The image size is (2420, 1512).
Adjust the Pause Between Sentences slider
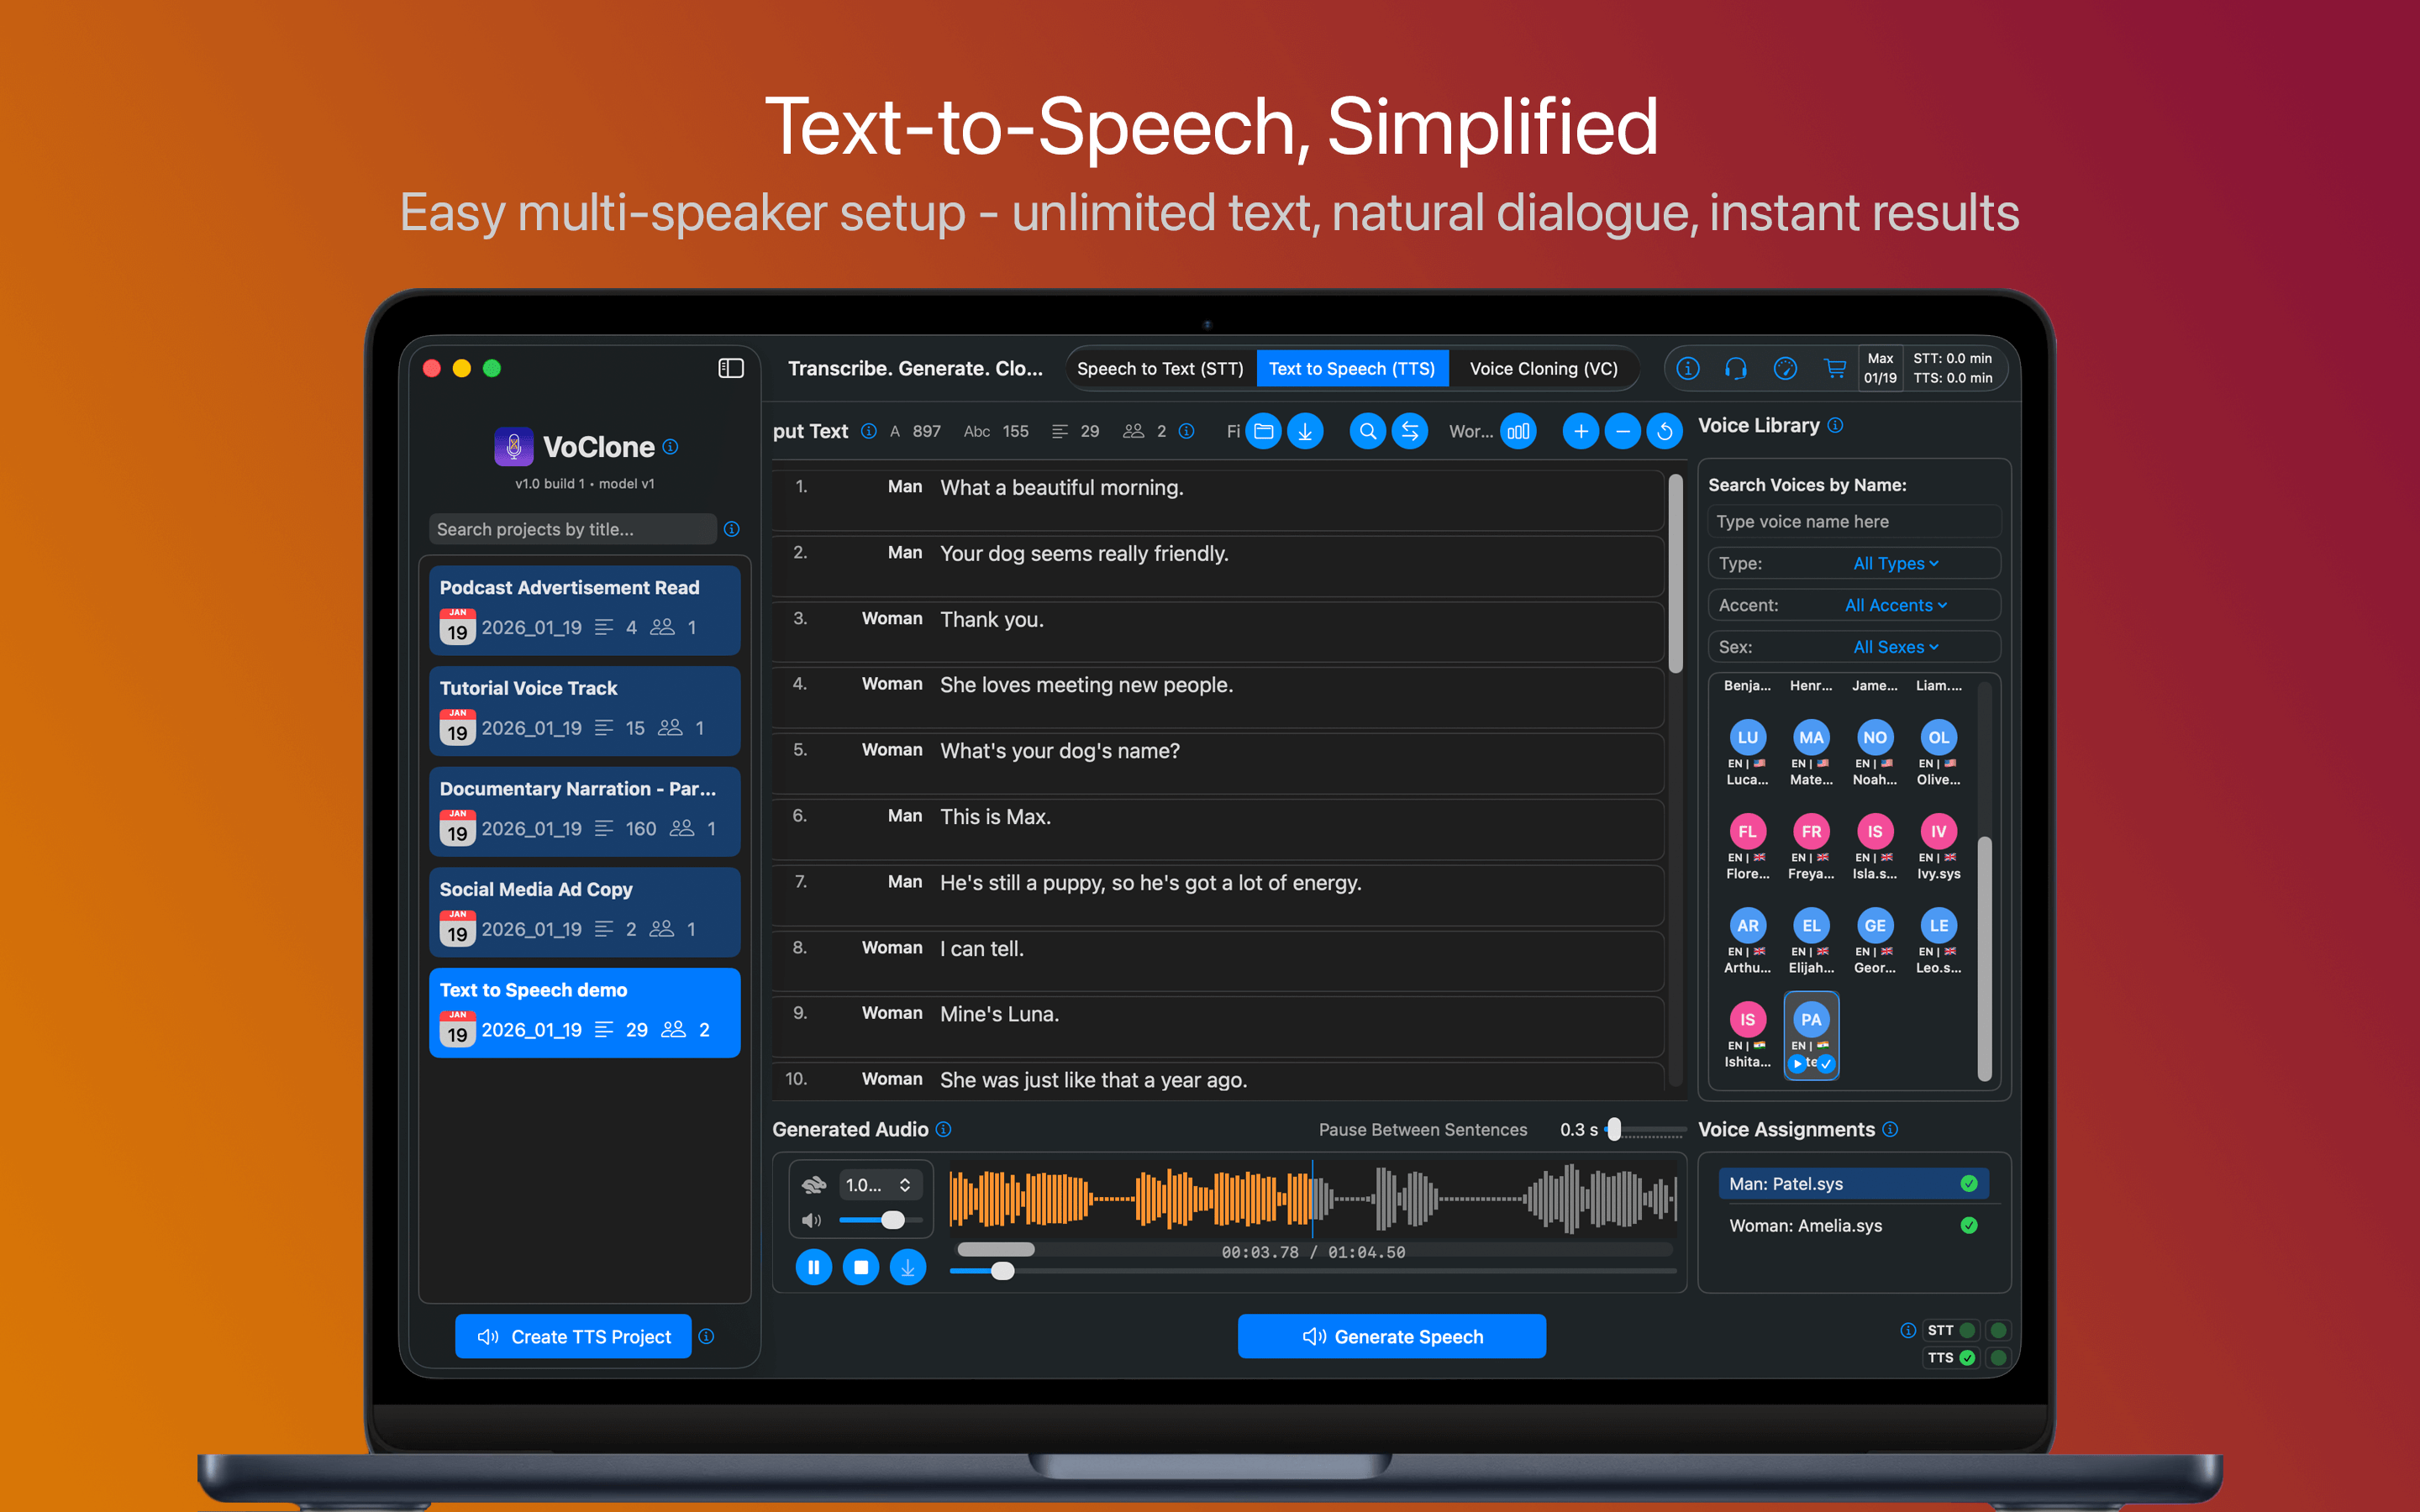[x=1614, y=1129]
